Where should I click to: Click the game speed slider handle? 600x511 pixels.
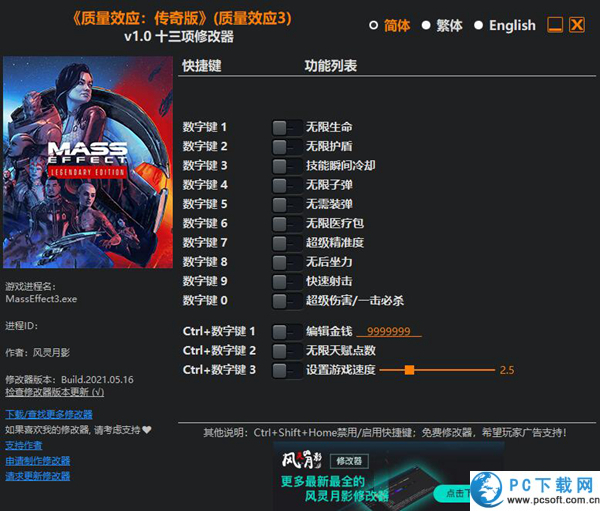(x=409, y=370)
